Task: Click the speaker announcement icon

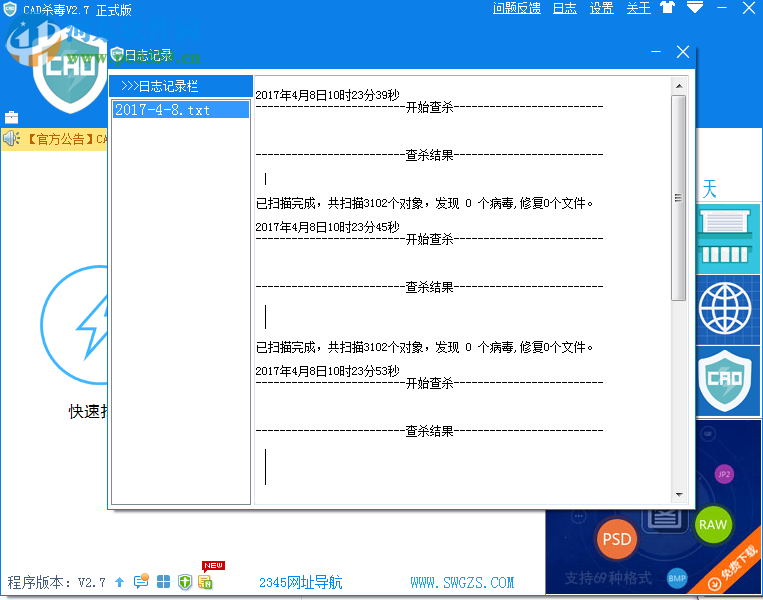Action: point(11,139)
